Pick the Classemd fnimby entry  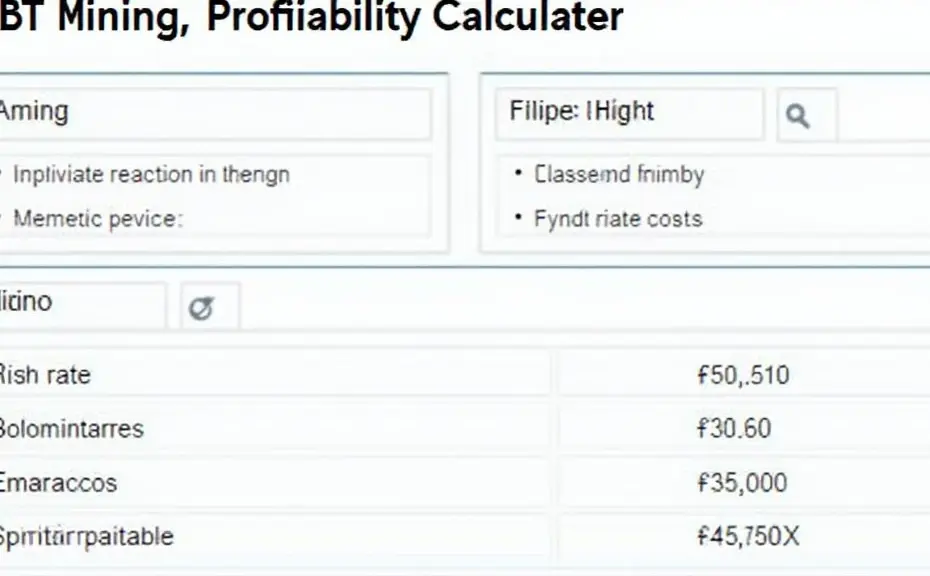coord(619,175)
